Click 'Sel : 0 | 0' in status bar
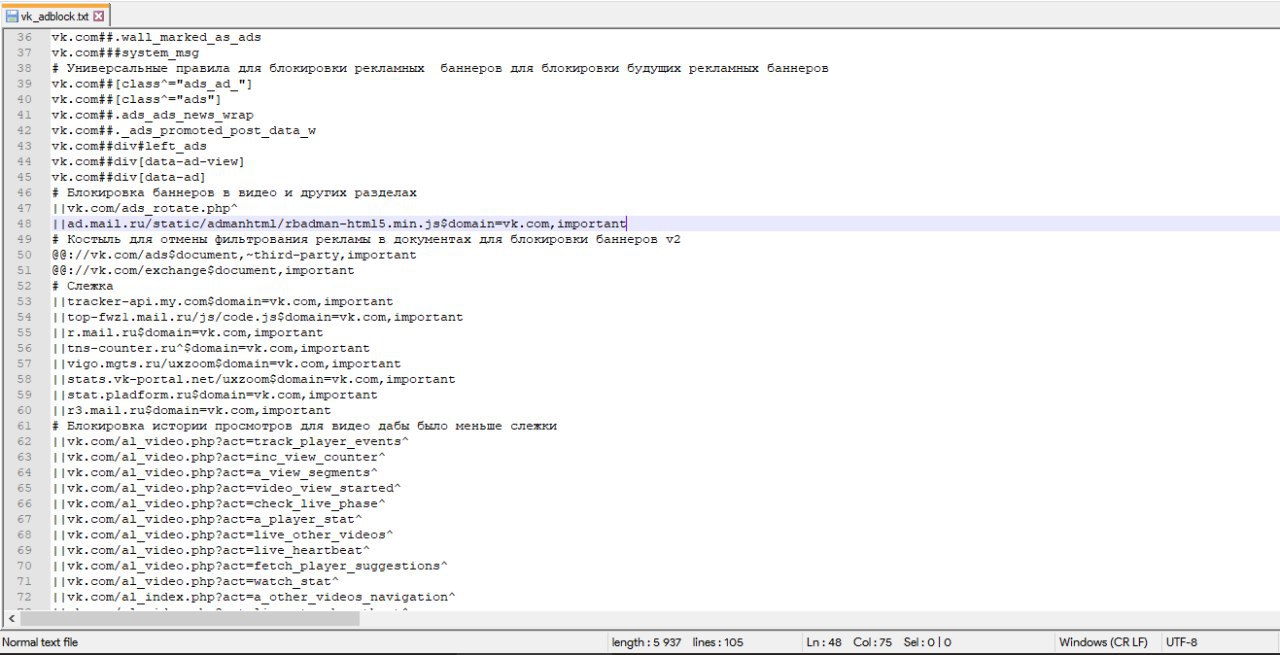The width and height of the screenshot is (1280, 655). (927, 642)
